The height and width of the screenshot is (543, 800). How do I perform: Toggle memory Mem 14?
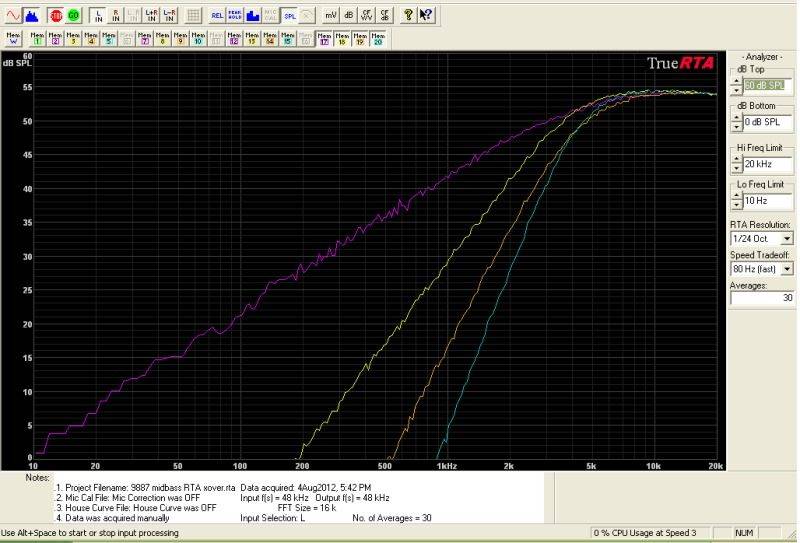[270, 38]
